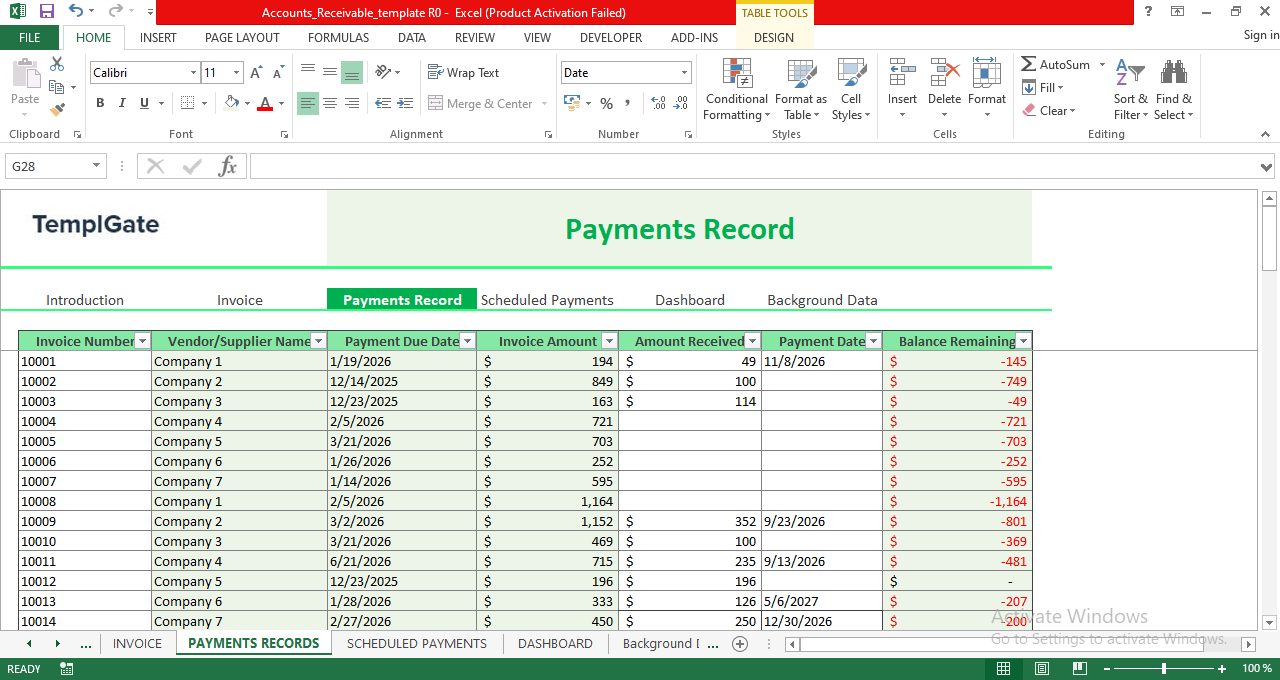Increase font size with the larger A

[256, 73]
